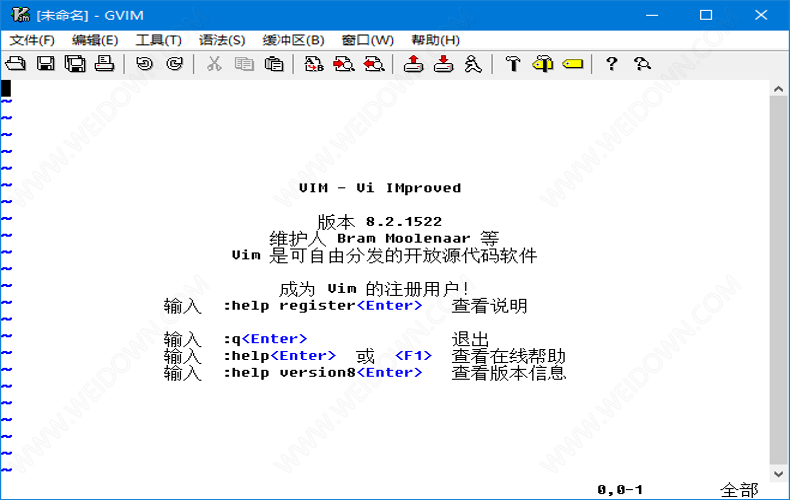Click the text cursor block in editor

[x=6, y=89]
